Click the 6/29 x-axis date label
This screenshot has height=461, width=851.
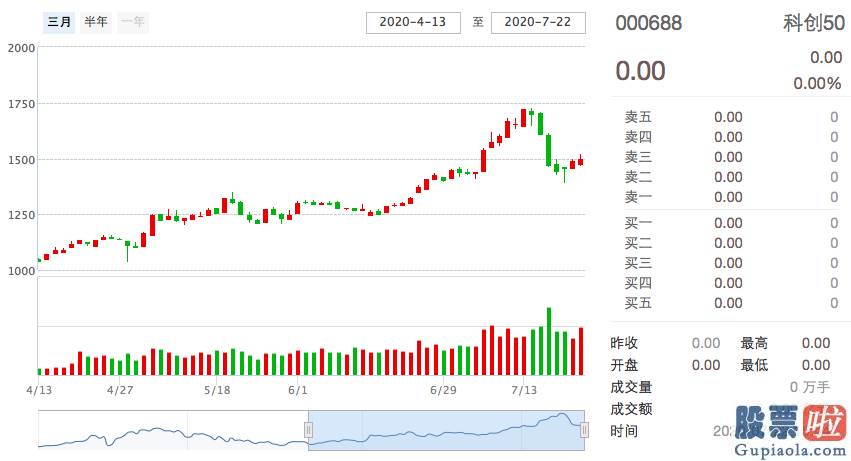443,390
